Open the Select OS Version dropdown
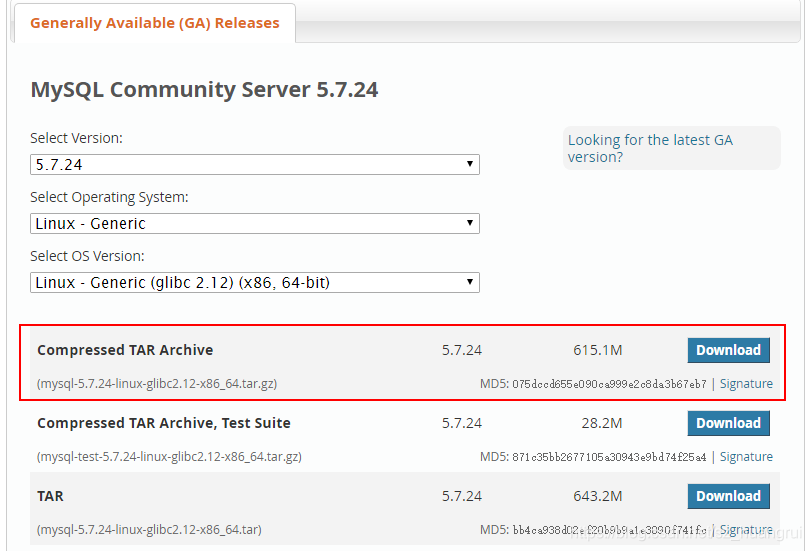Screen dimensions: 811x551 tap(255, 282)
